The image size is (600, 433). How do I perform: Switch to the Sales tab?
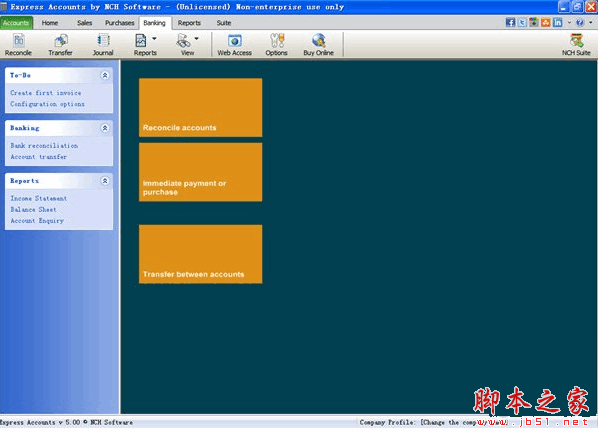point(85,23)
